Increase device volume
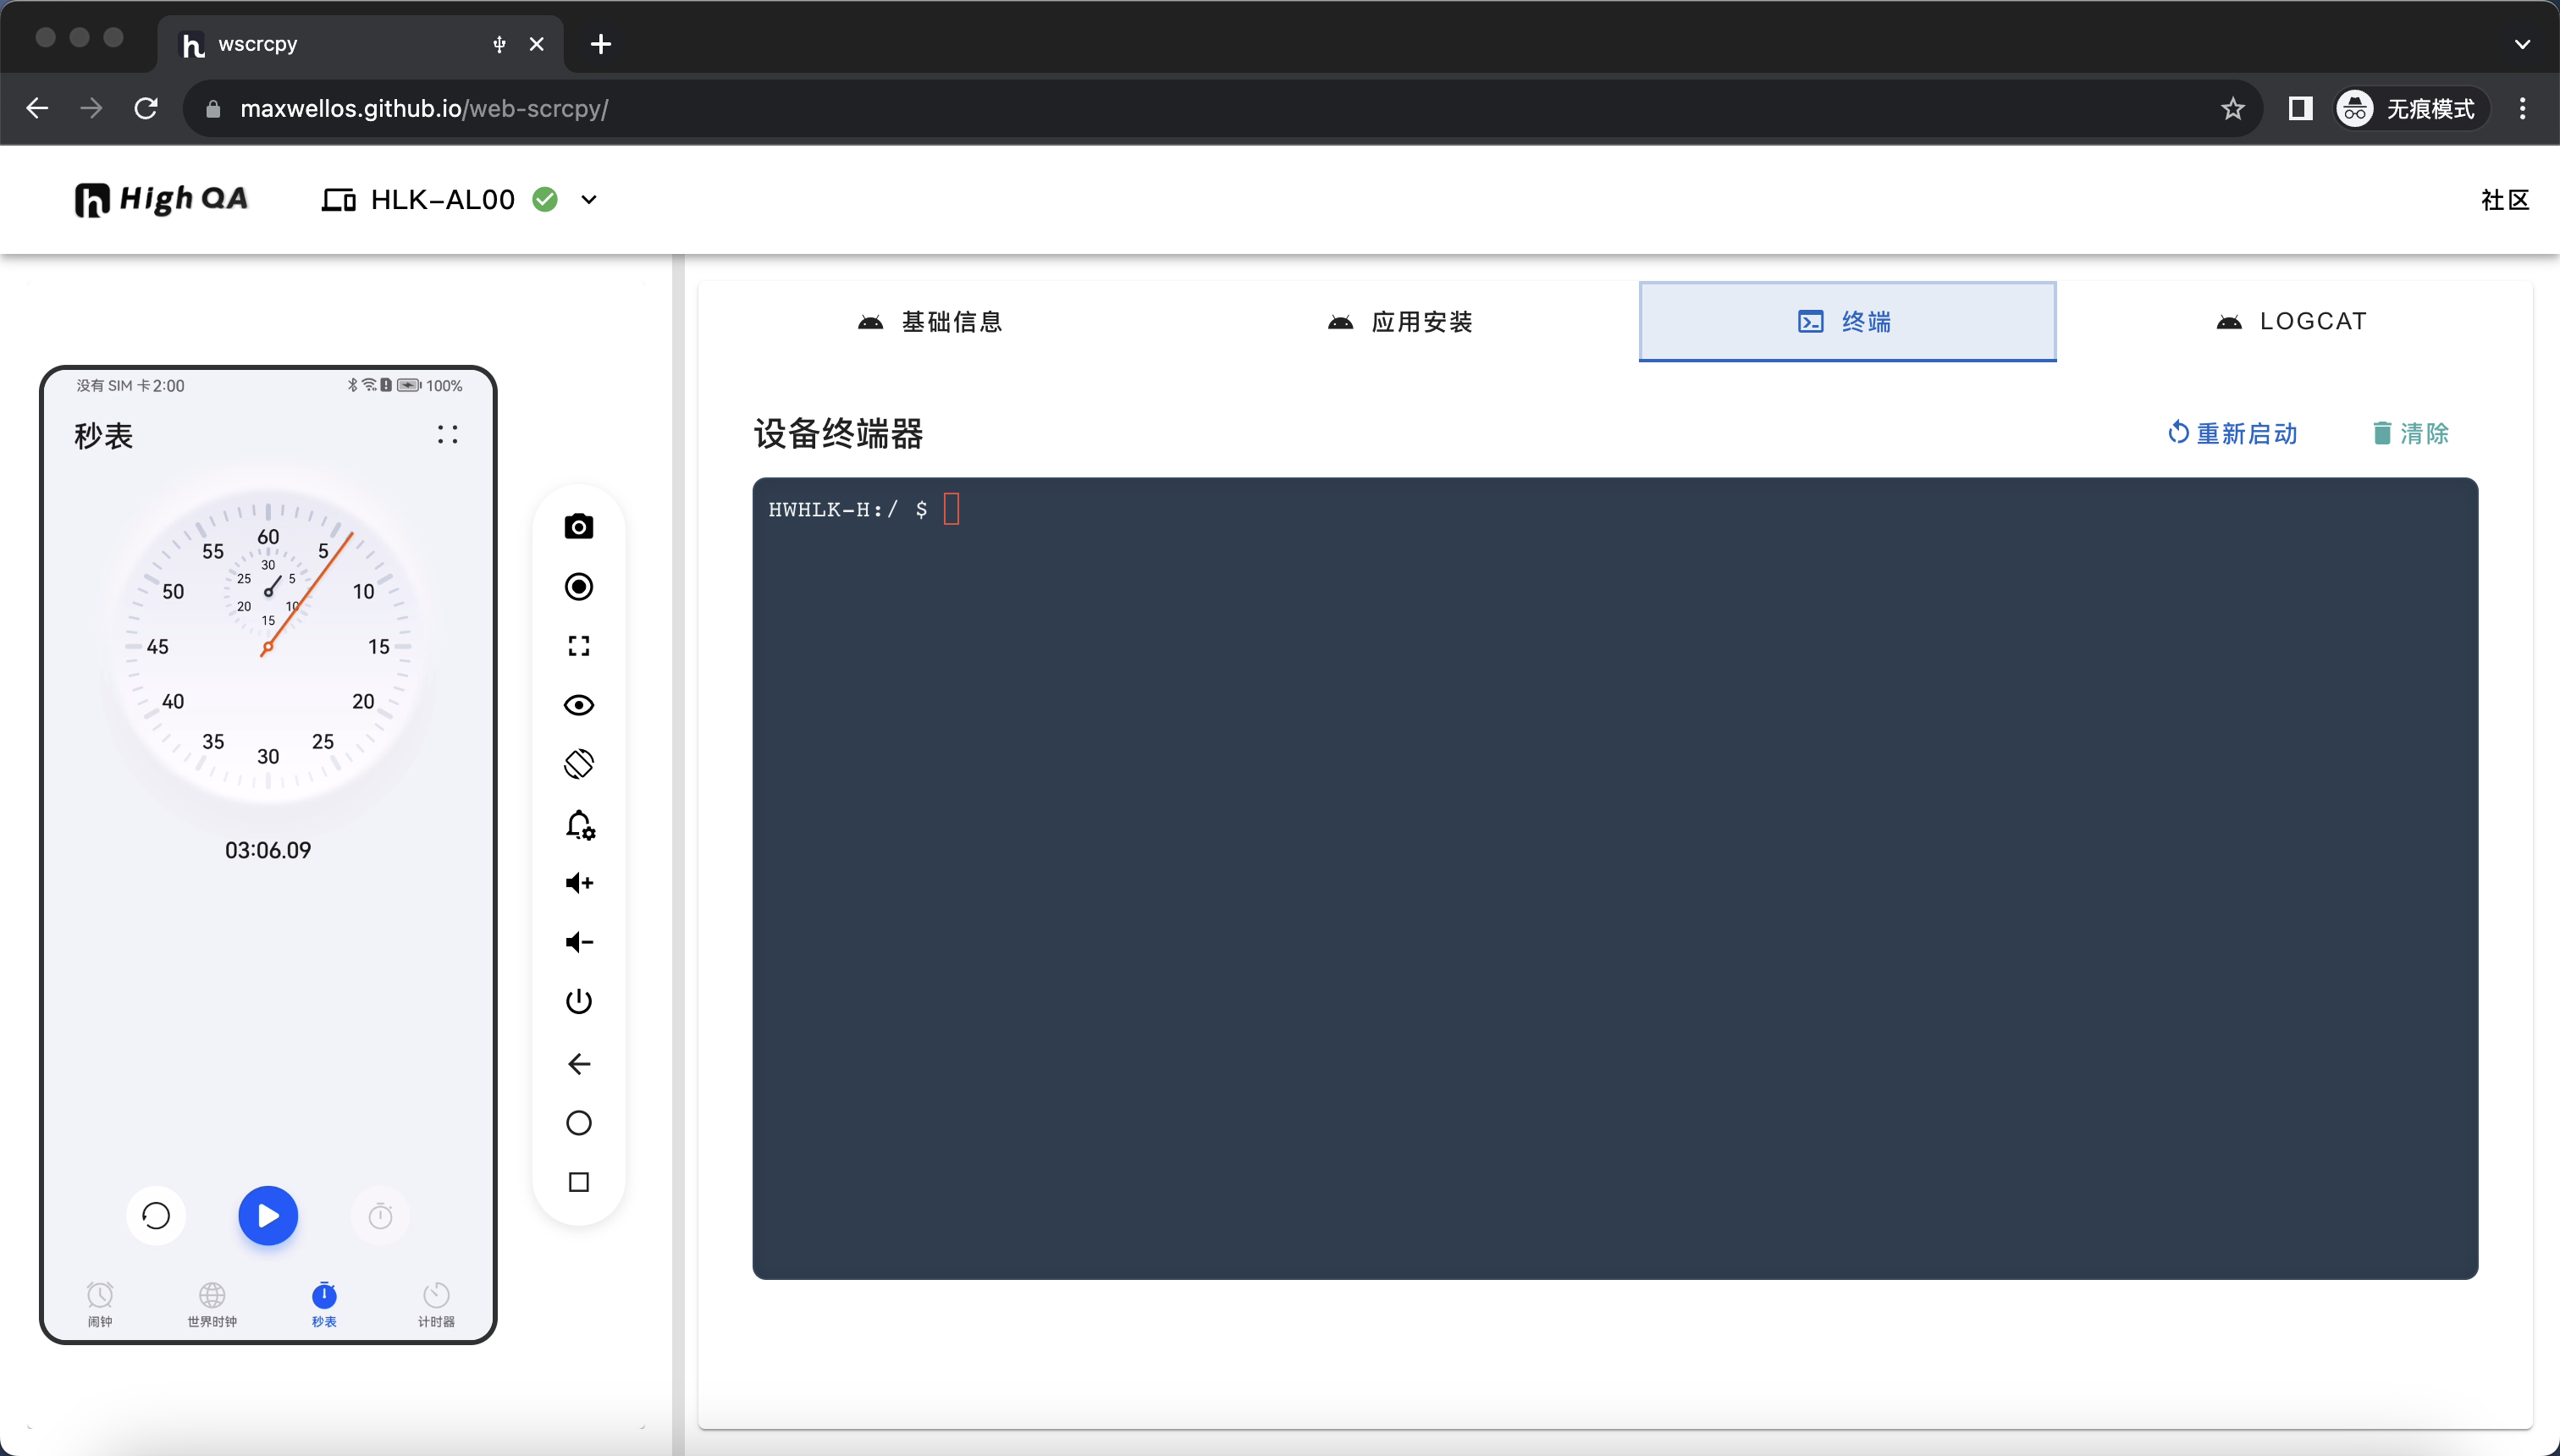 [x=580, y=883]
